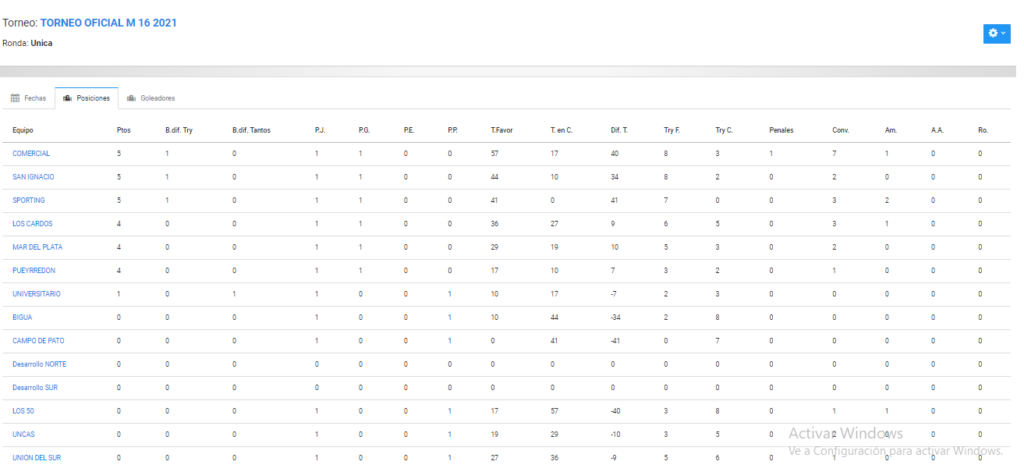This screenshot has width=1024, height=472.
Task: Open the COMERCIAL team link
Action: point(31,153)
